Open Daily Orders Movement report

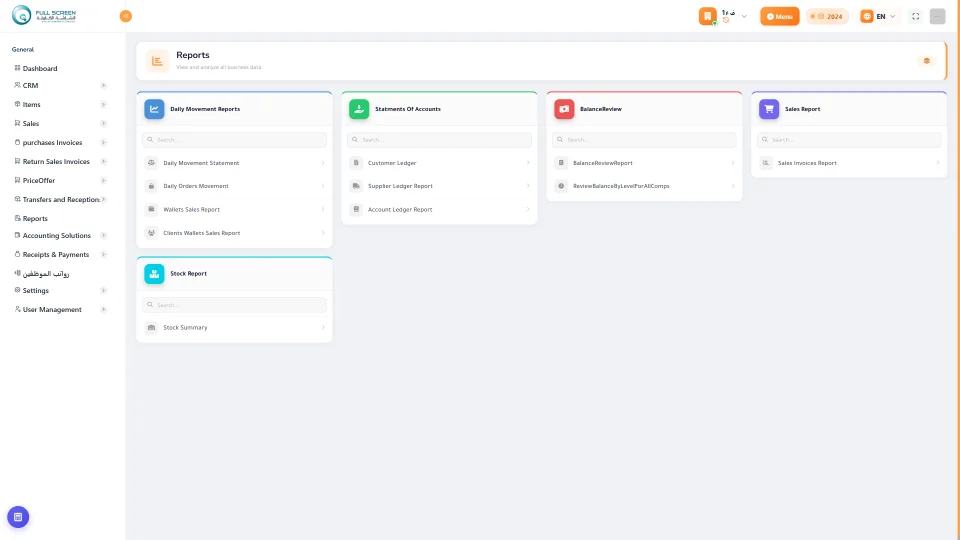pos(234,186)
